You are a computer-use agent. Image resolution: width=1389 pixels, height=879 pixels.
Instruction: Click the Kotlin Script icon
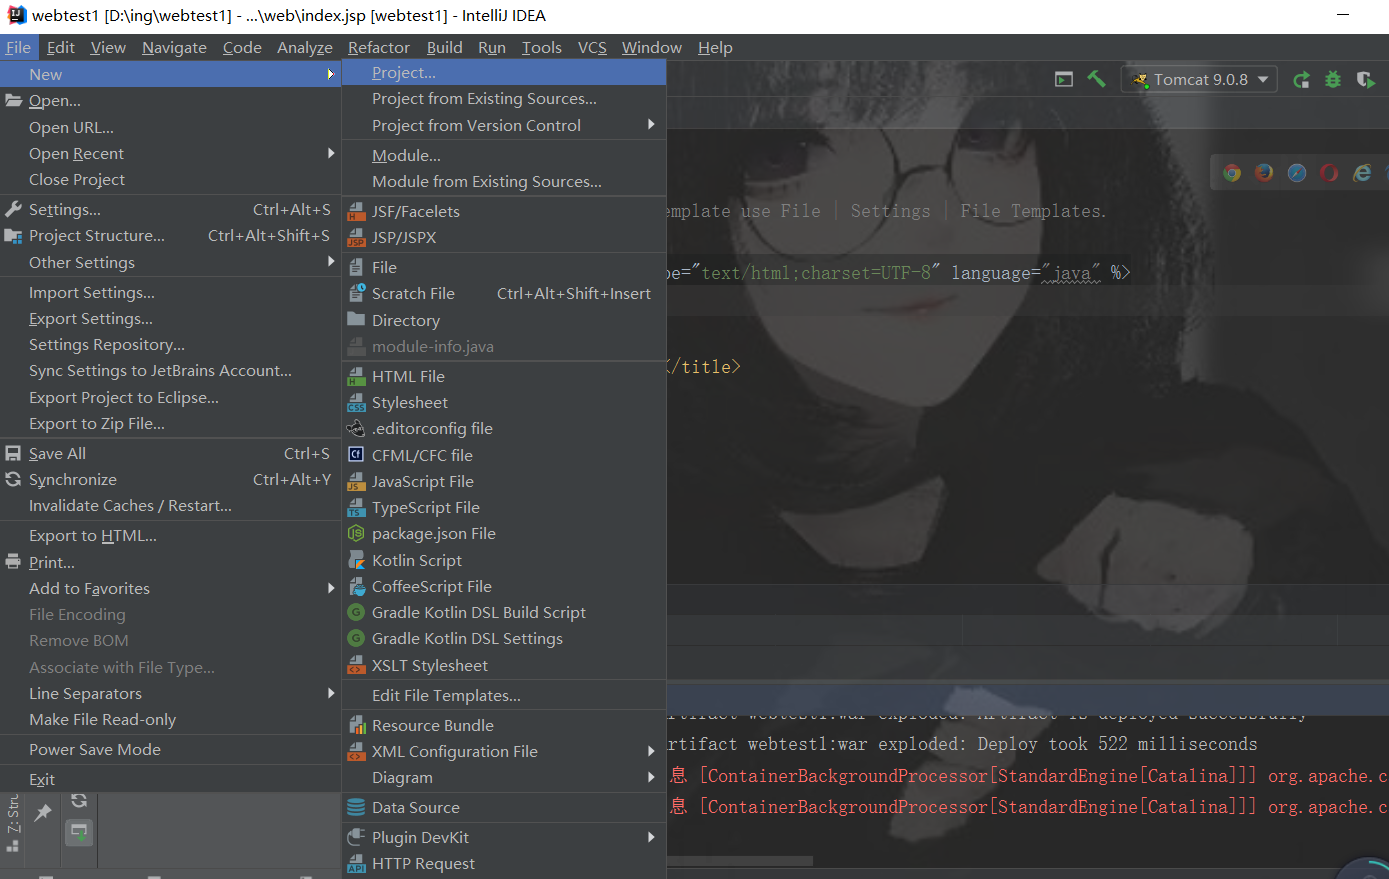point(356,561)
